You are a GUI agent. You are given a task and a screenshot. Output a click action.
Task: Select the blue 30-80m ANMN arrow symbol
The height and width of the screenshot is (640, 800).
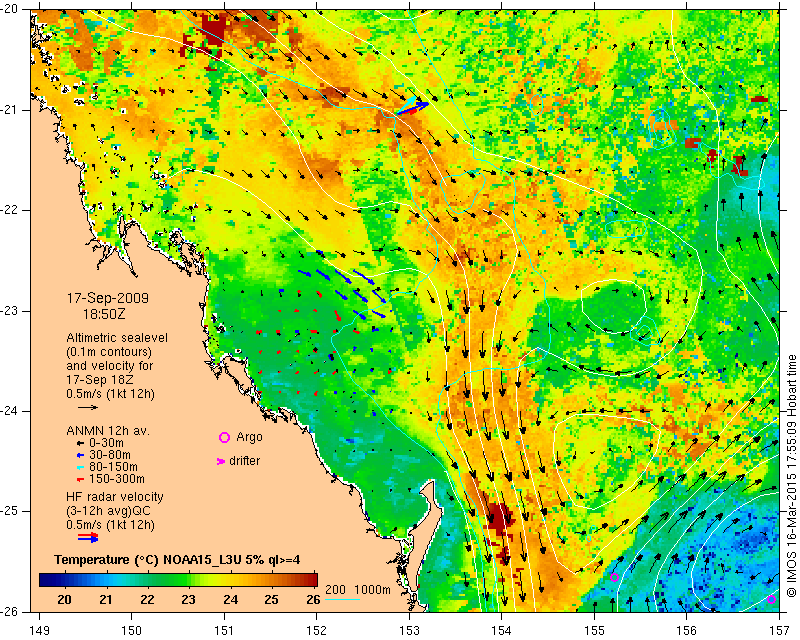(x=80, y=455)
